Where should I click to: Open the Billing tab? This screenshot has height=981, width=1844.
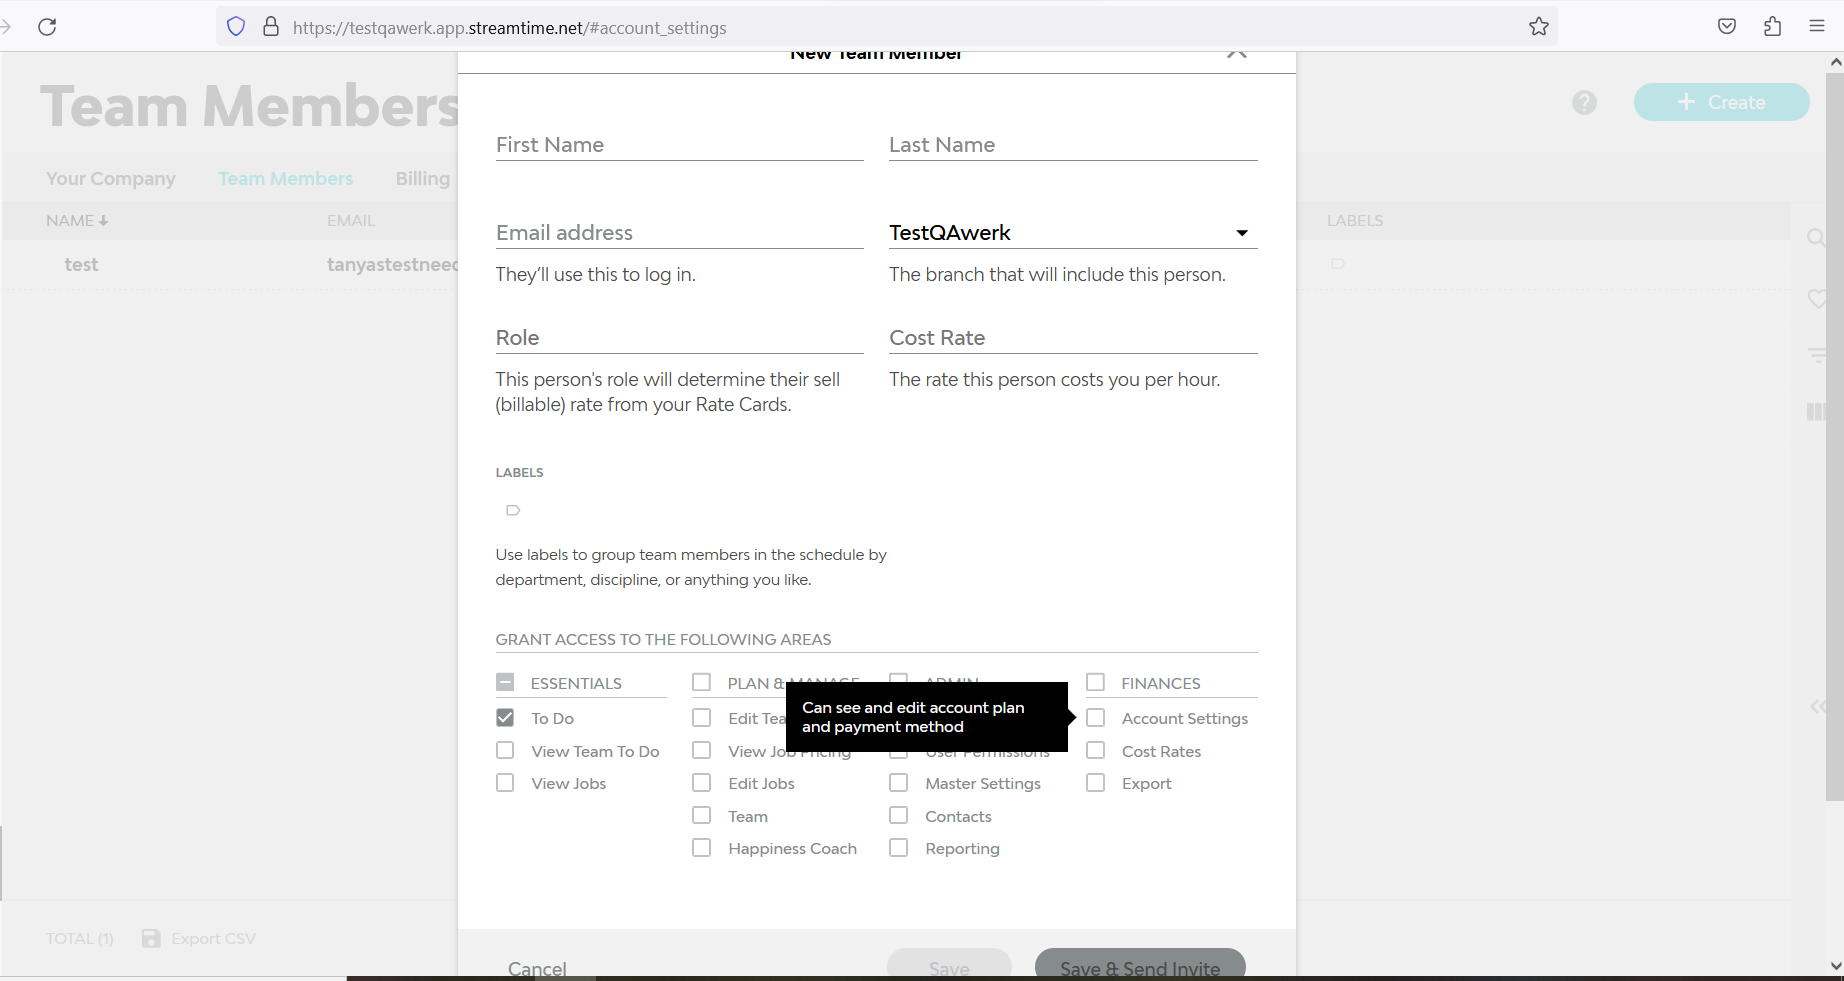click(423, 178)
